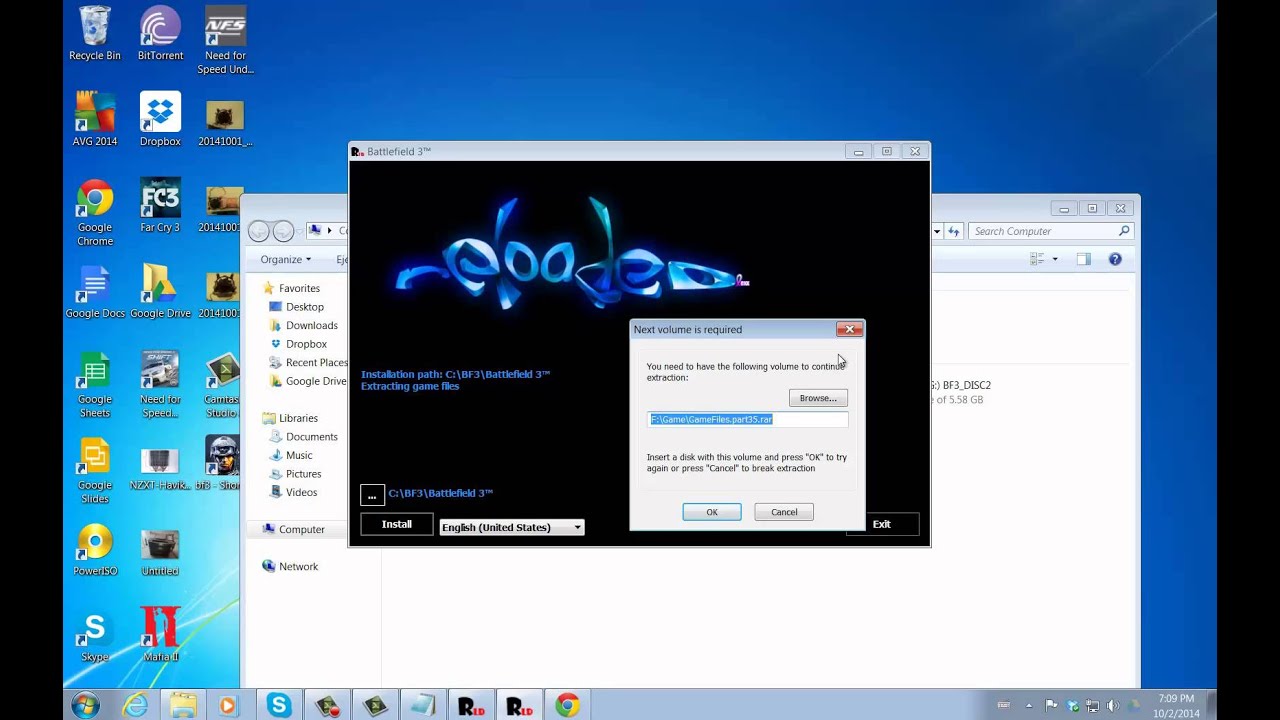Select Videos library in Explorer sidebar
This screenshot has height=720, width=1280.
(301, 492)
